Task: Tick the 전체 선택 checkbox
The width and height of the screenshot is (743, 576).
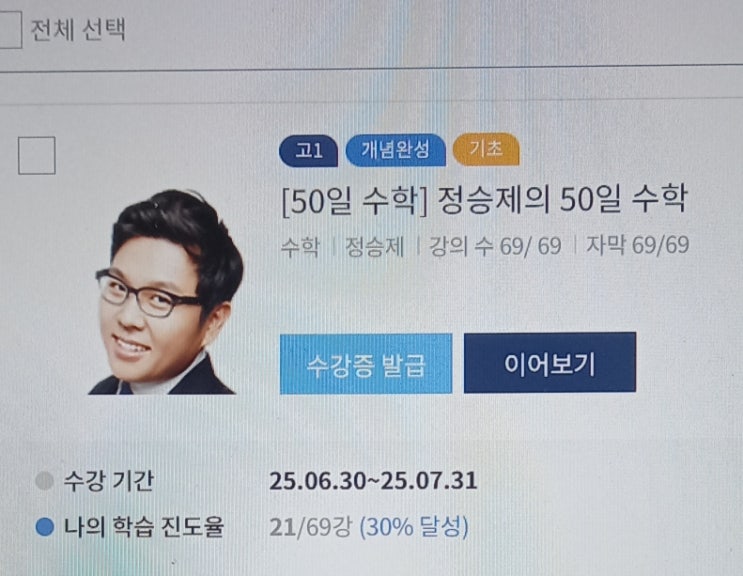Action: tap(9, 29)
